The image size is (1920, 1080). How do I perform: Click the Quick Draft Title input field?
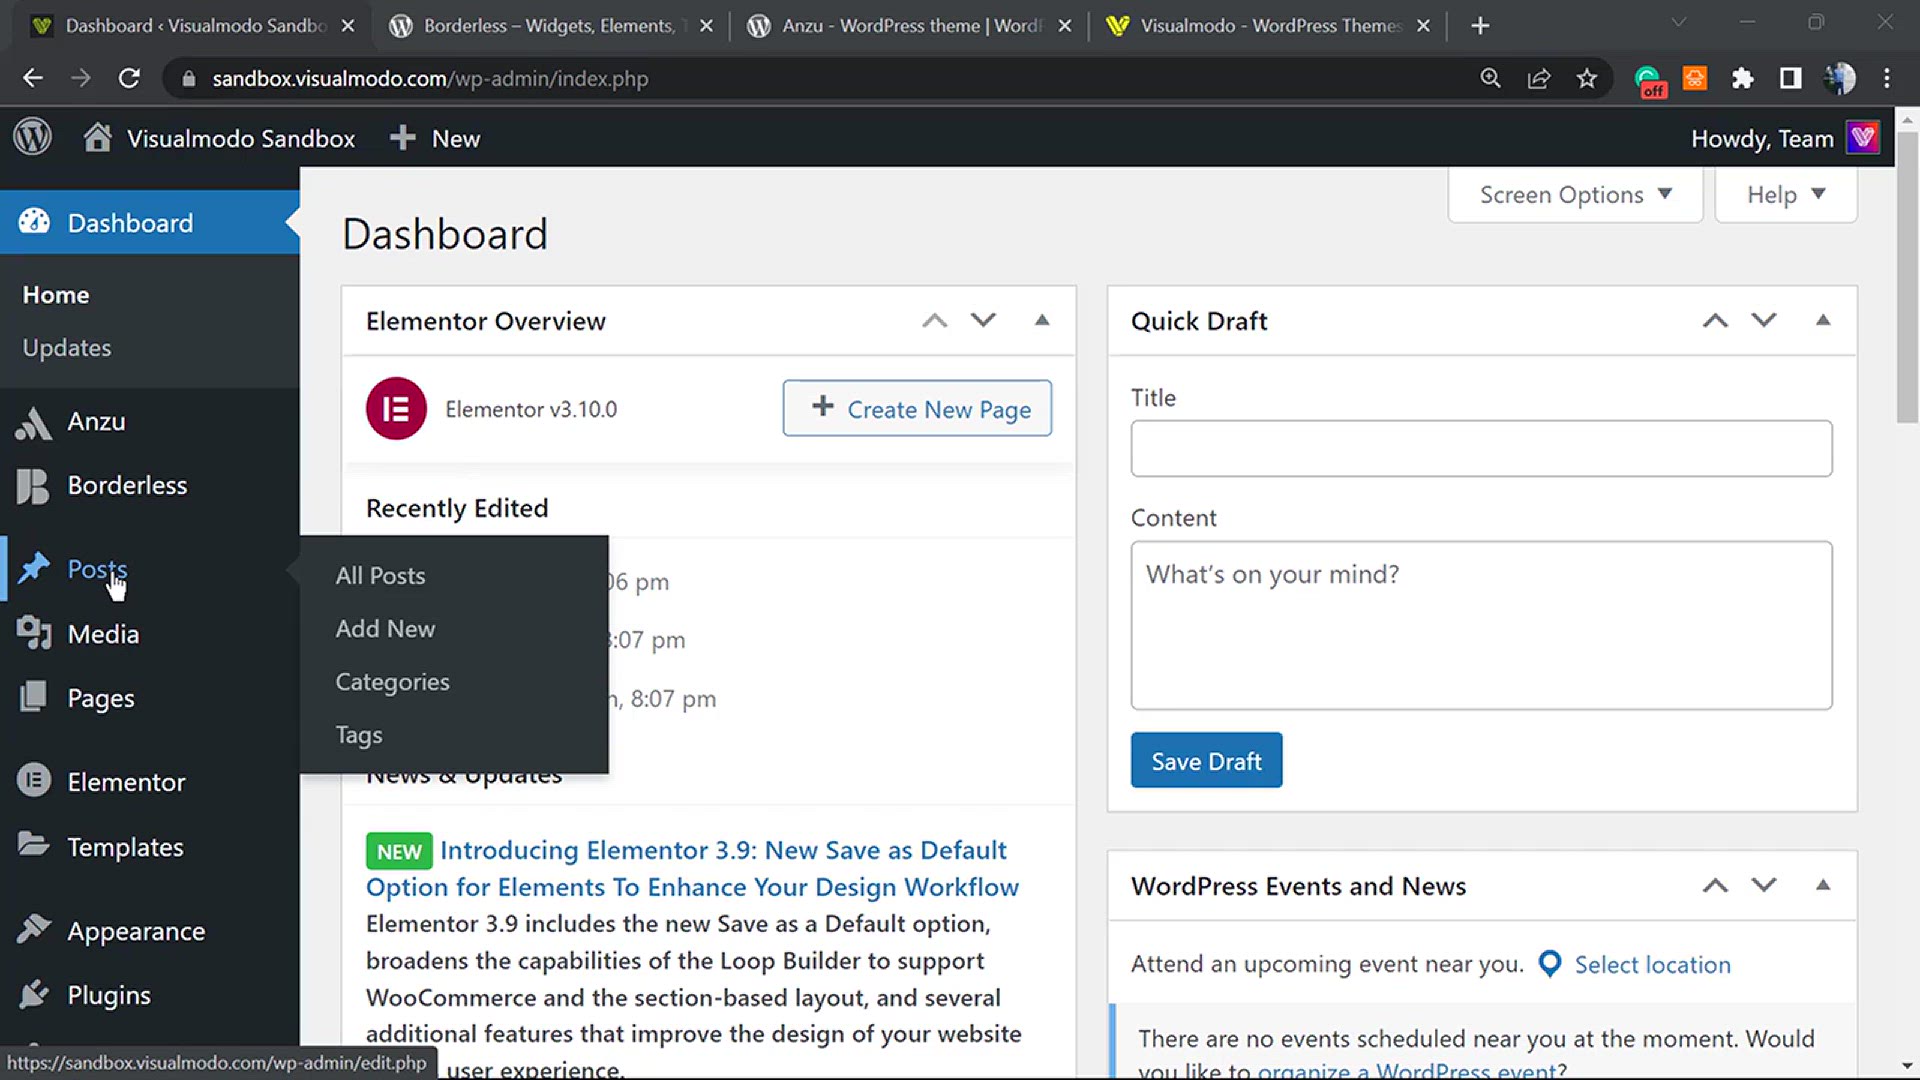1481,448
